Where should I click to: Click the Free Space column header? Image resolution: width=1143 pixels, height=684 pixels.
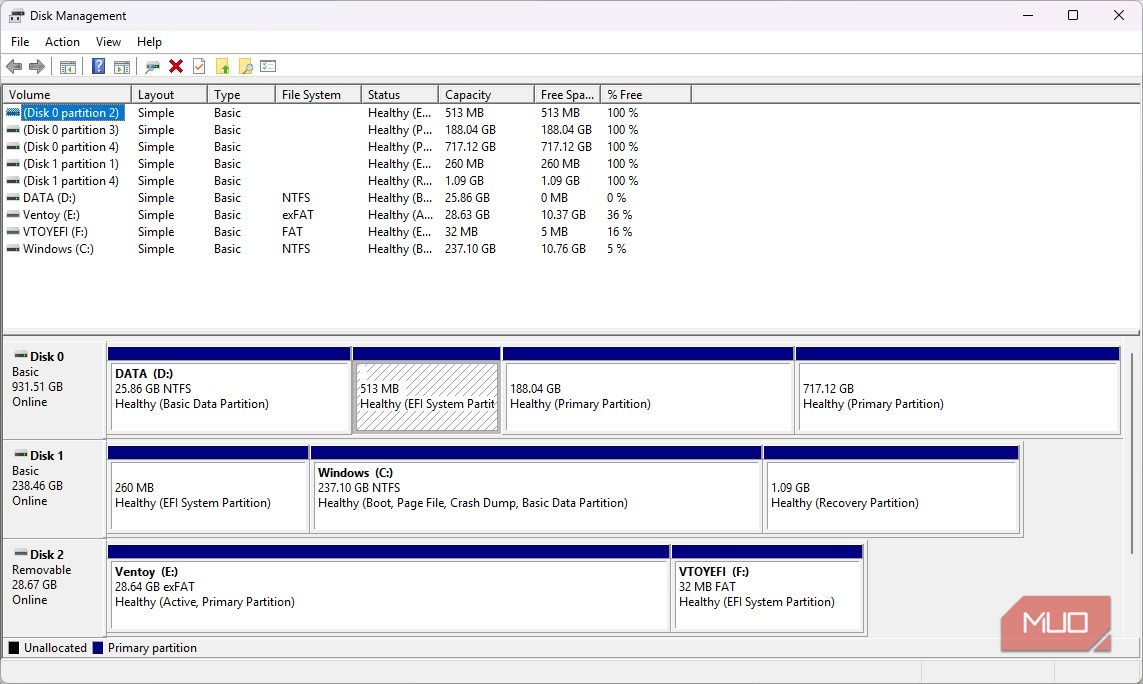[567, 95]
